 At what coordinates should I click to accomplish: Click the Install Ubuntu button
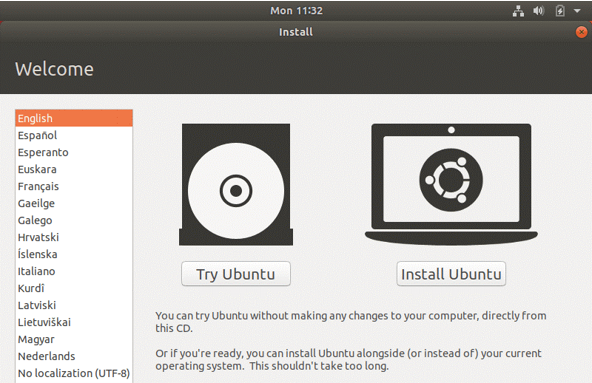pos(451,274)
